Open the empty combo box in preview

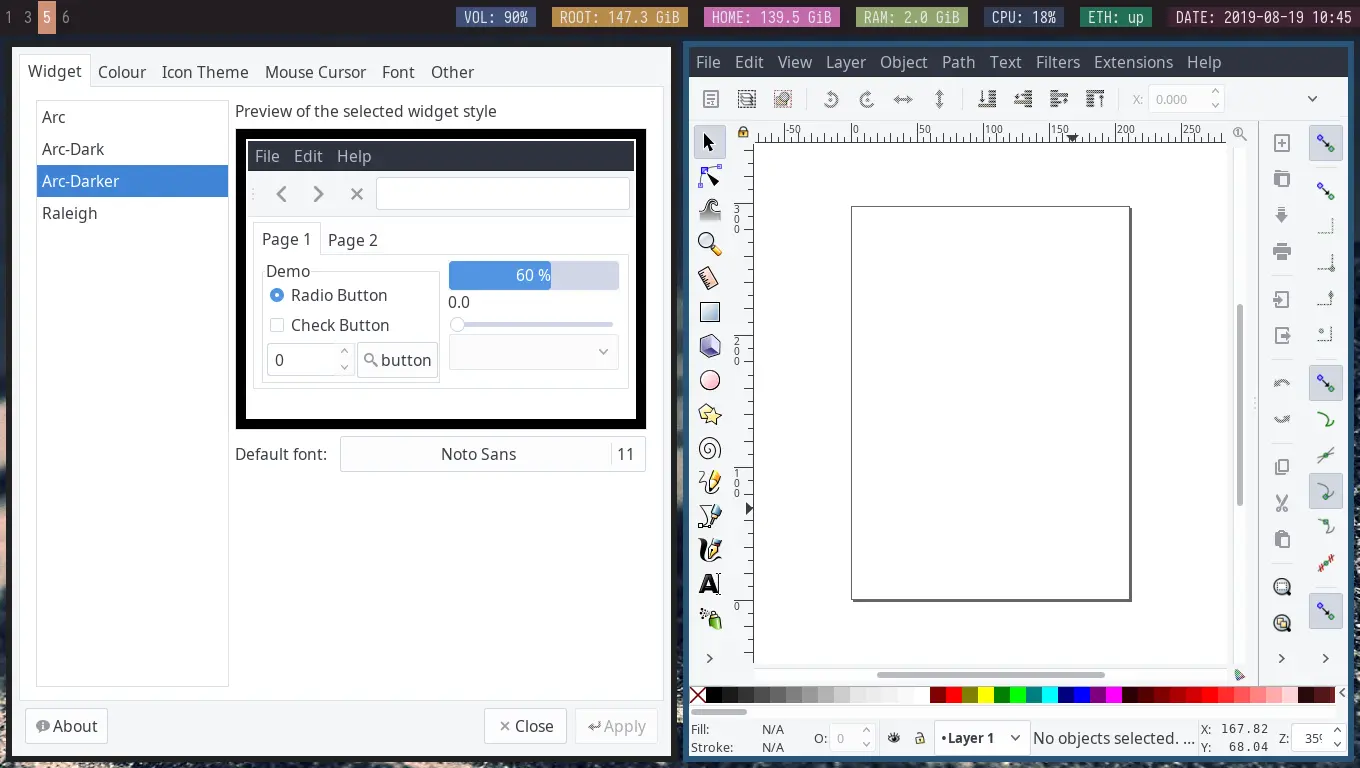(534, 352)
